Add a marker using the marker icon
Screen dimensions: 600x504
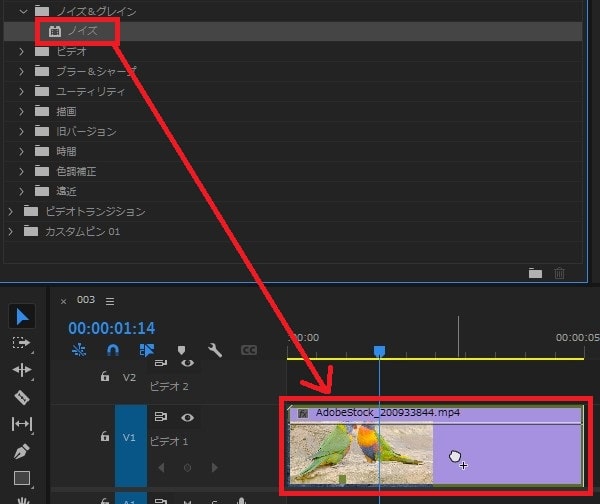click(x=181, y=350)
